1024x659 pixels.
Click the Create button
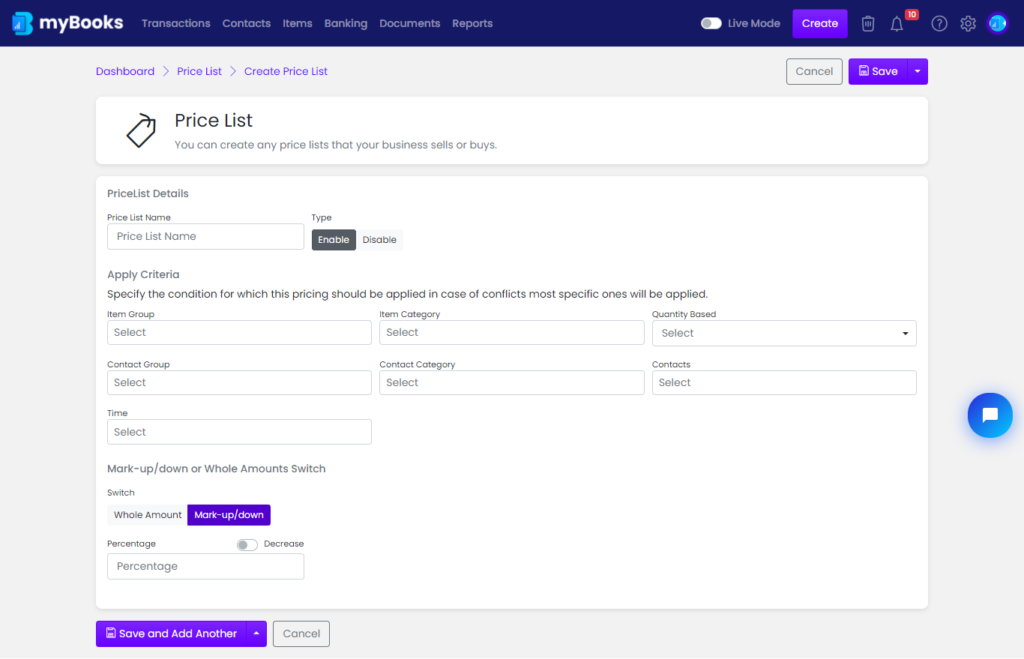(820, 24)
